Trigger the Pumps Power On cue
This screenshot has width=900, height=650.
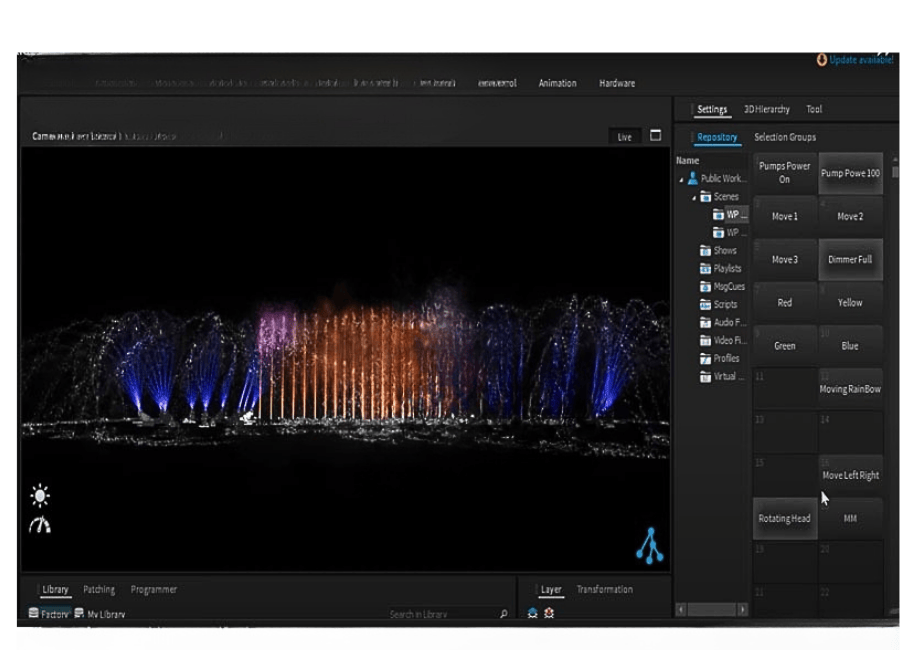click(785, 173)
